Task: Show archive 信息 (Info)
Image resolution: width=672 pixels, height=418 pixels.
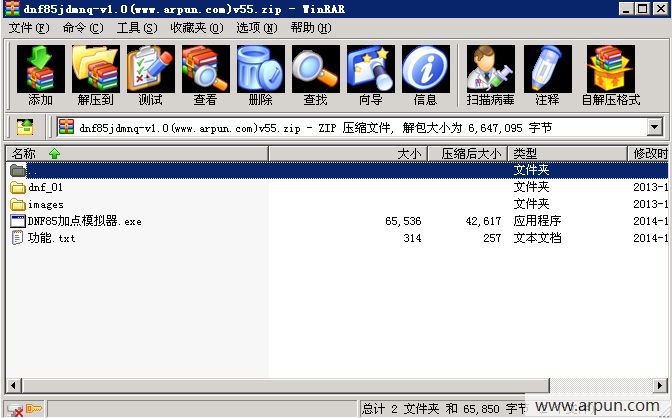Action: click(x=426, y=69)
